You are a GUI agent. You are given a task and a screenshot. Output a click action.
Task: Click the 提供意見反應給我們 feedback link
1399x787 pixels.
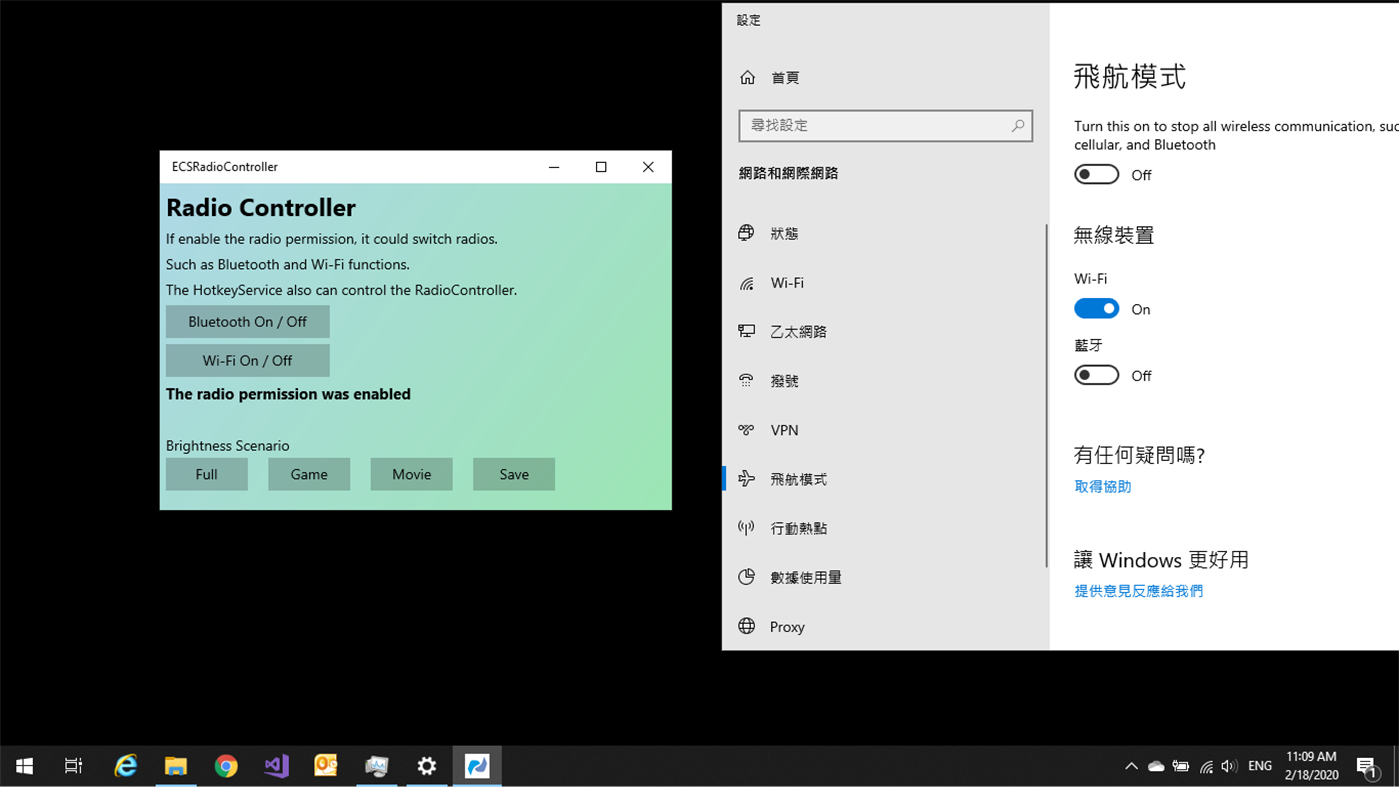point(1138,590)
